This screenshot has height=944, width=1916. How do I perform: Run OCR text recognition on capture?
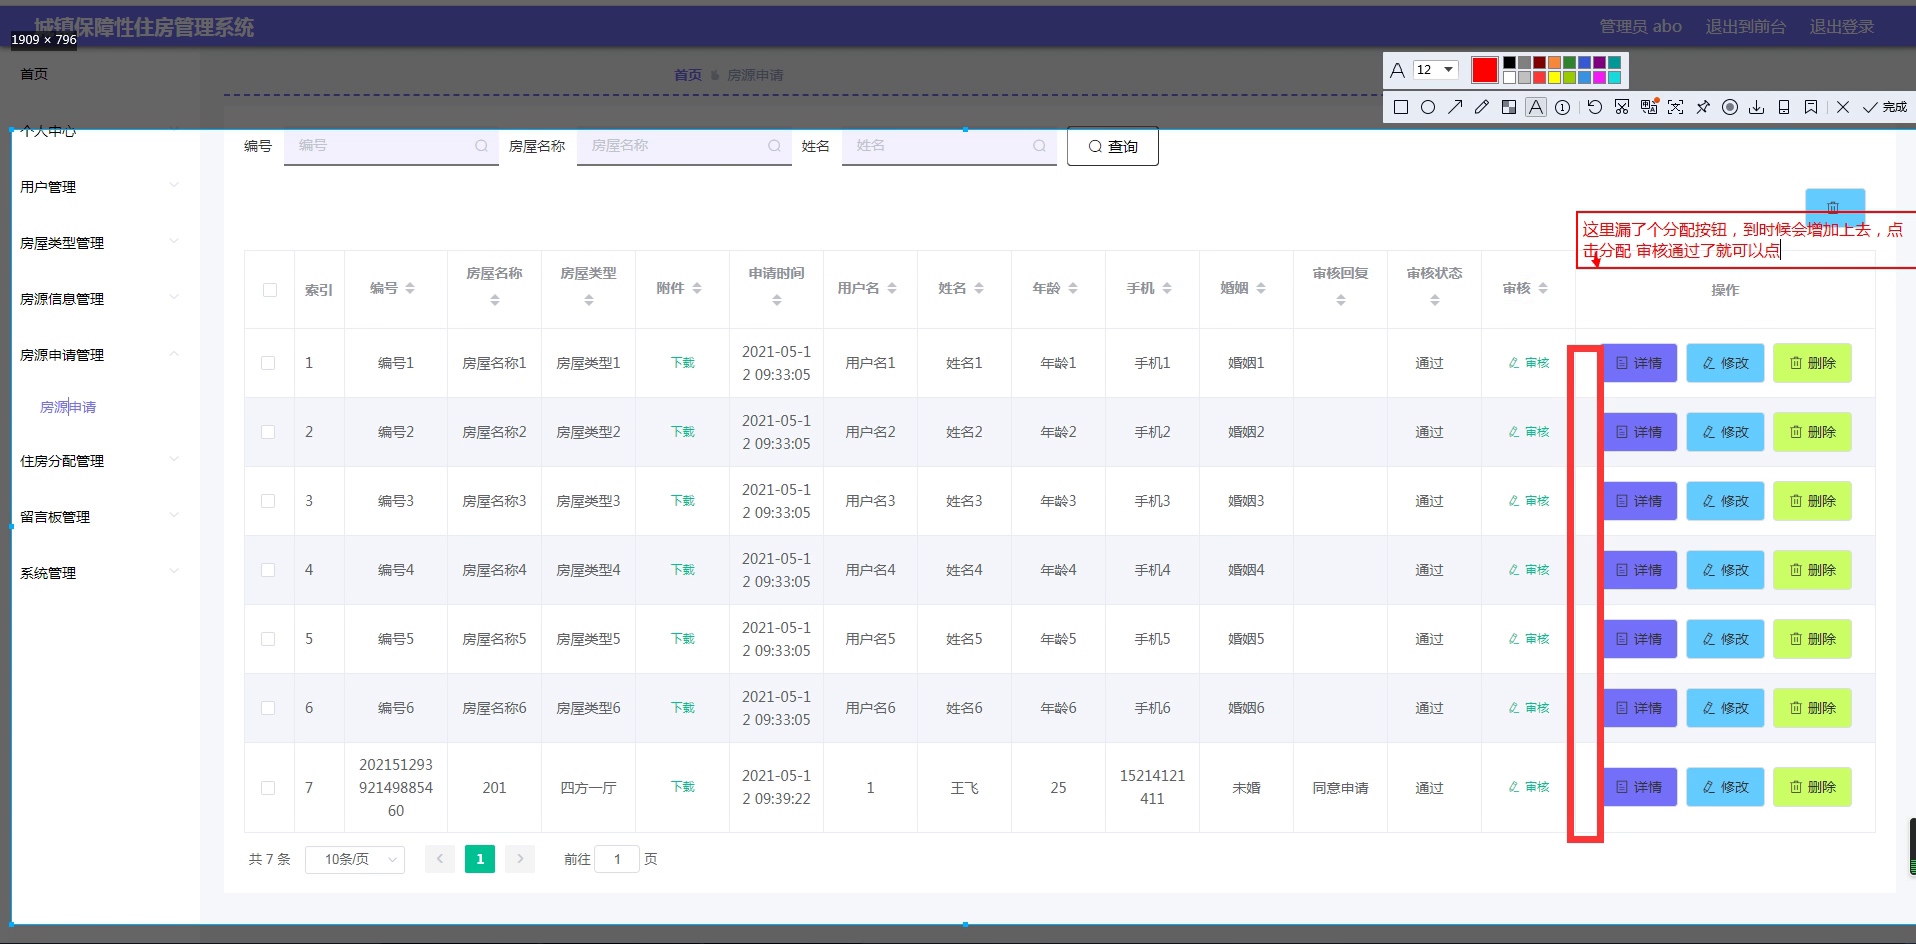[x=1676, y=107]
